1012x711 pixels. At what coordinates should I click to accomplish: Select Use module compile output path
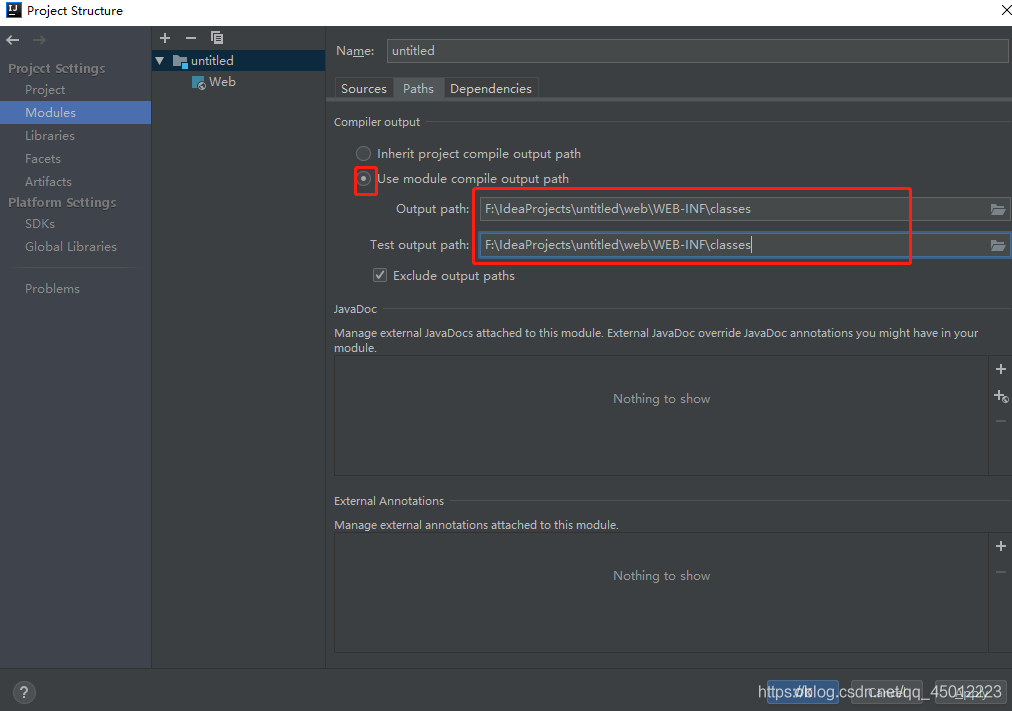pos(364,179)
